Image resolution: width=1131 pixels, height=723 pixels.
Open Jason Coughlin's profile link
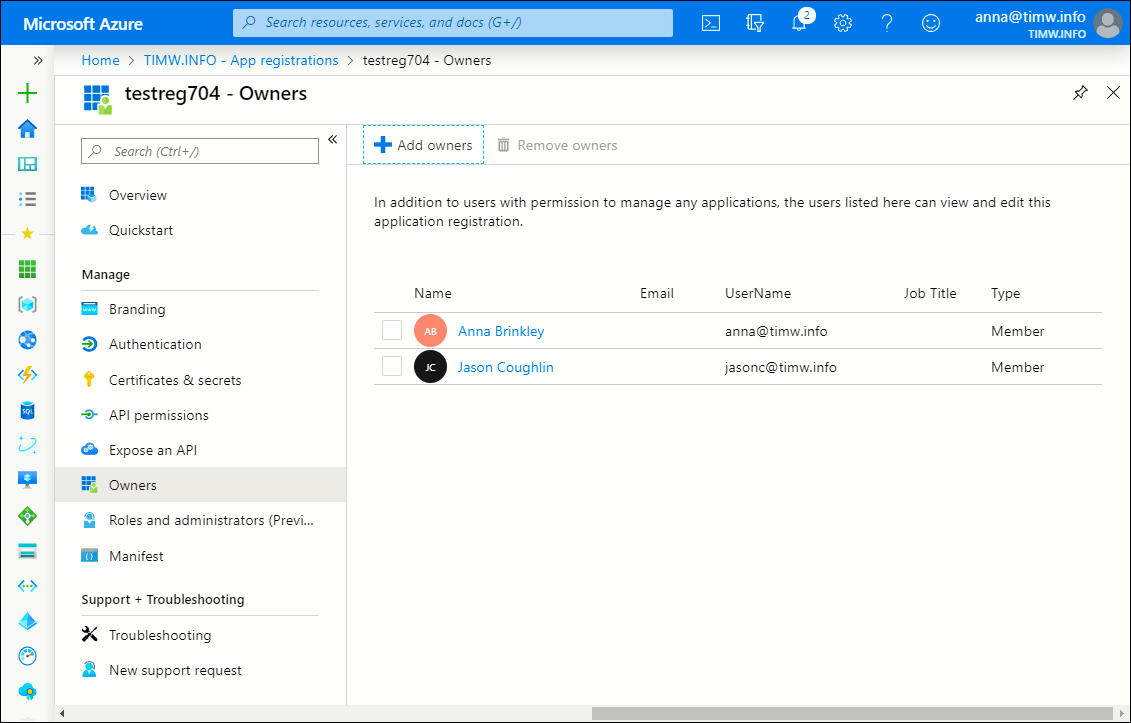(x=505, y=367)
